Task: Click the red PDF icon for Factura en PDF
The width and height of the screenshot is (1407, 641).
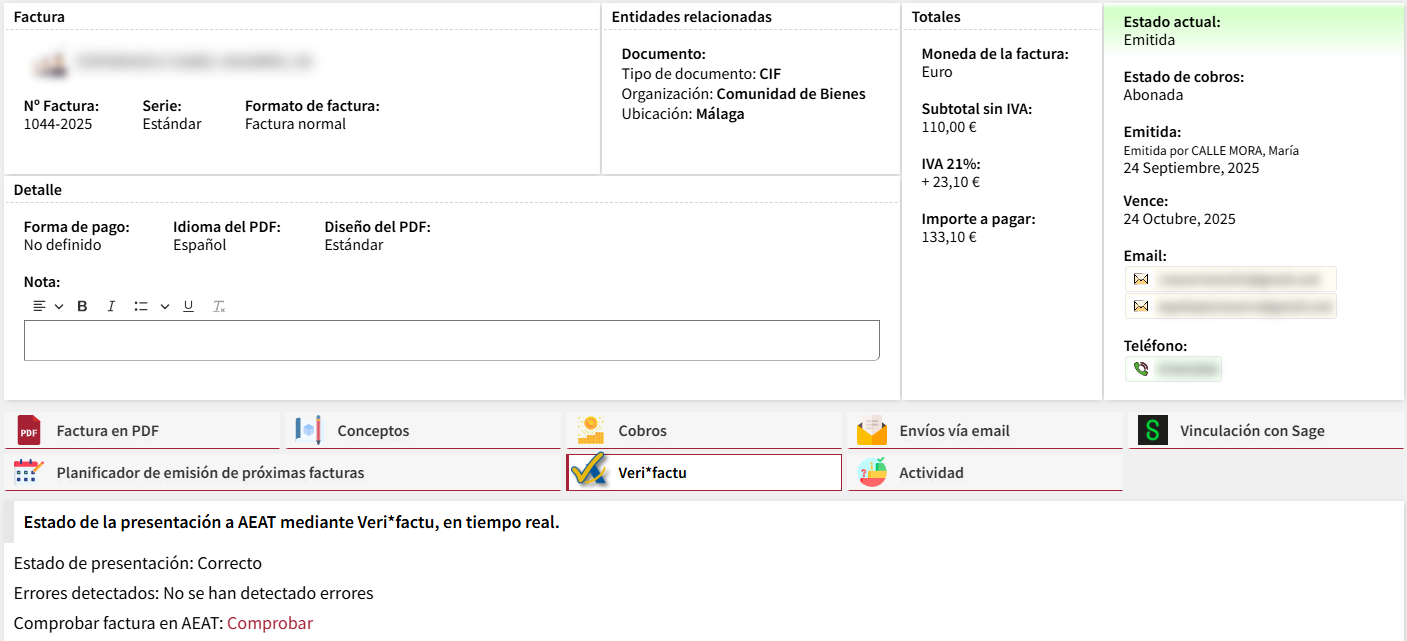Action: click(x=29, y=431)
